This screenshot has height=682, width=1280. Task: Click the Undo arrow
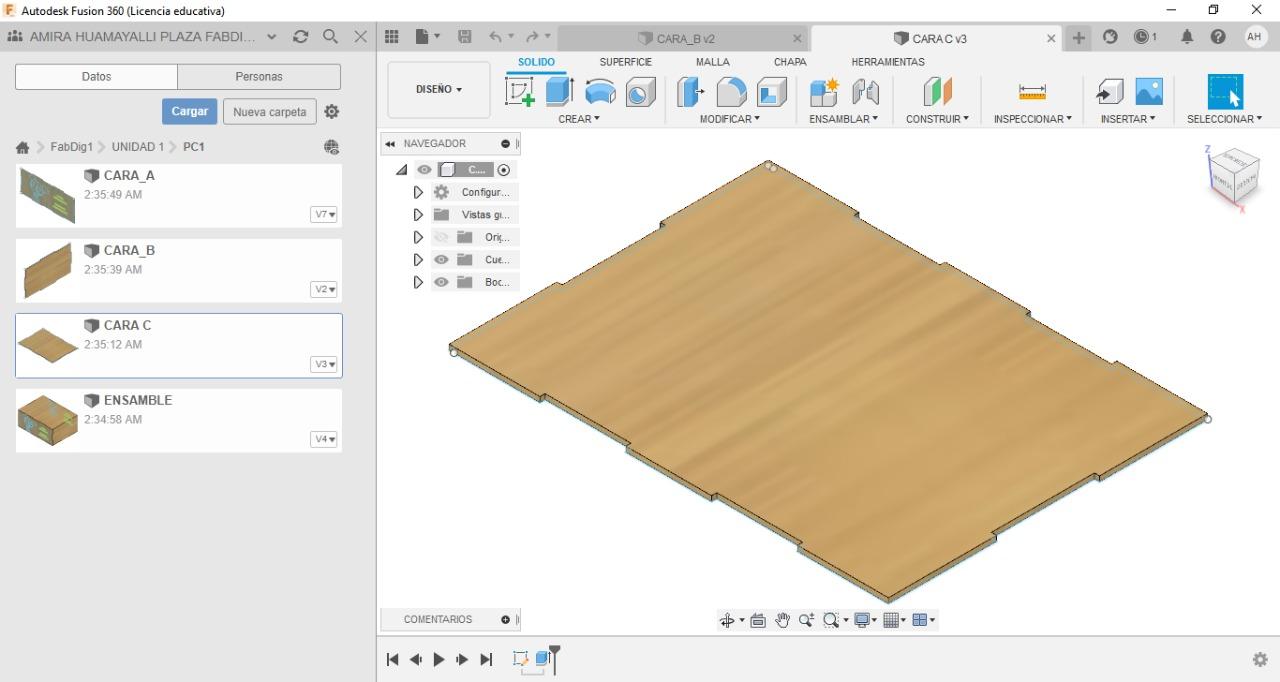495,37
